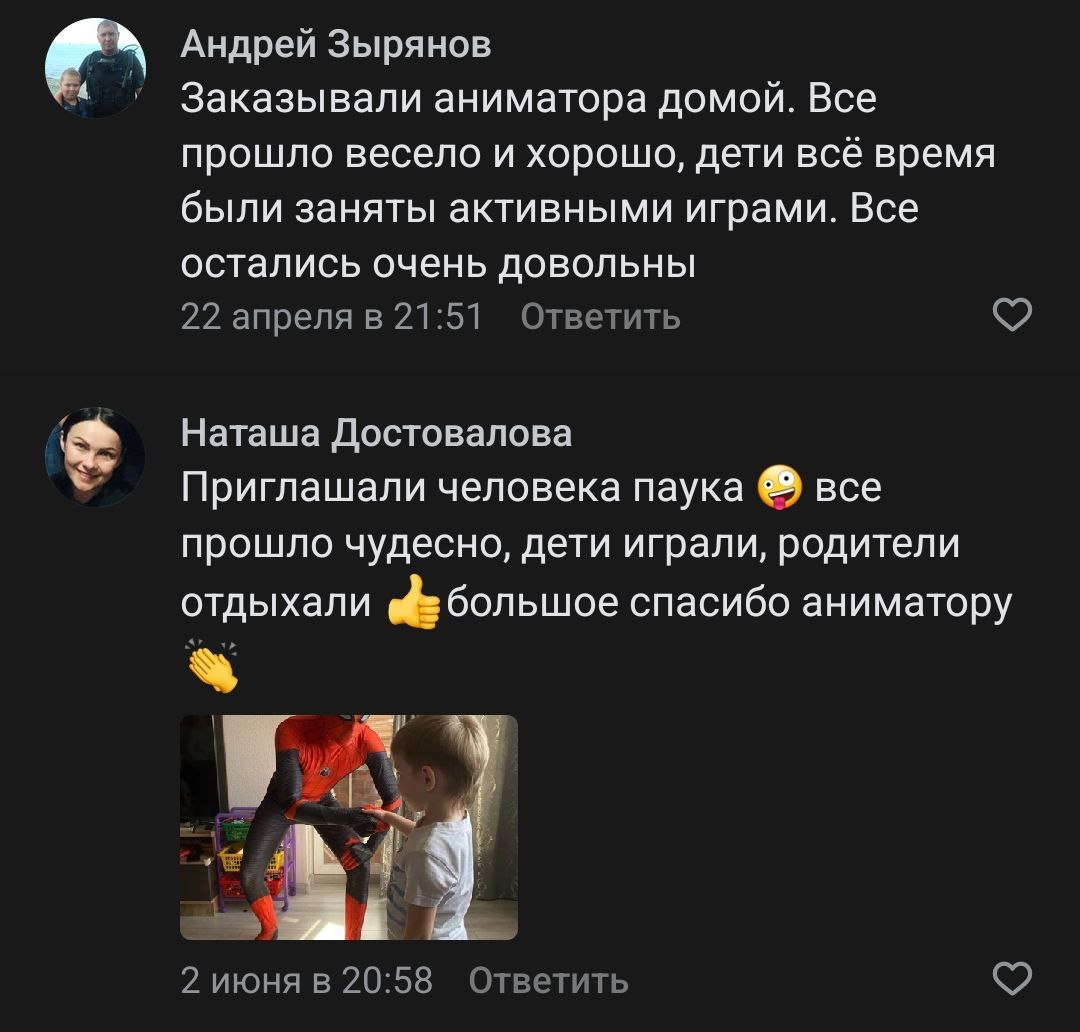The image size is (1080, 1032).
Task: Open the '2 июня в 20:58' timestamp
Action: (x=307, y=980)
